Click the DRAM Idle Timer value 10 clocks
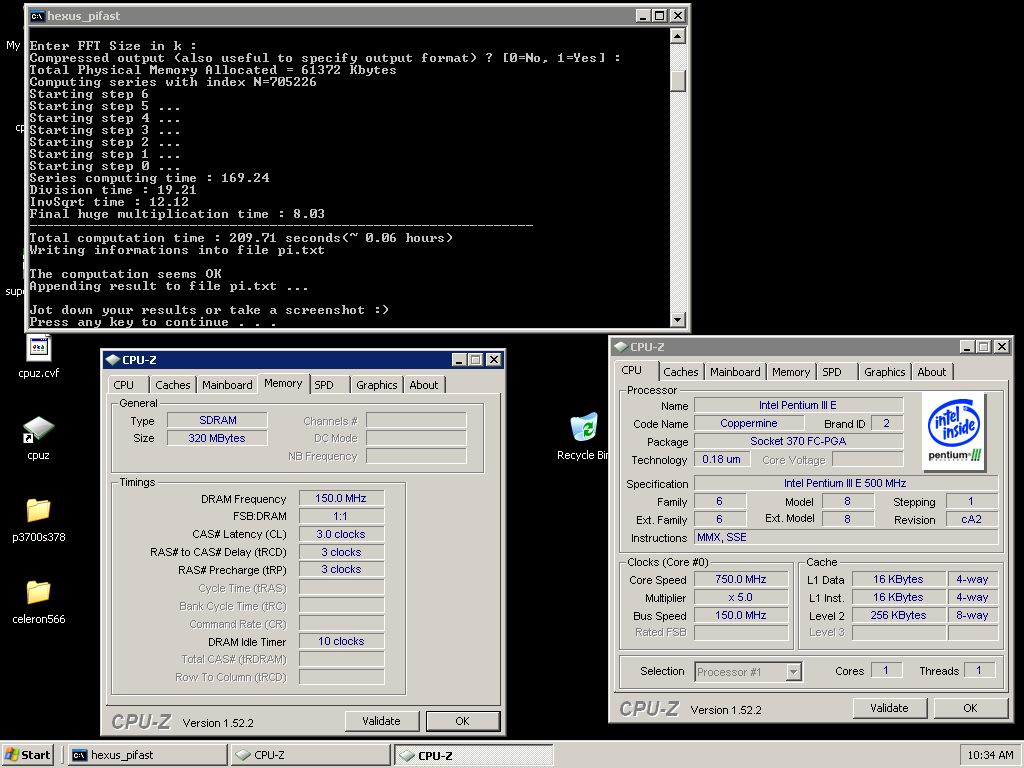The height and width of the screenshot is (768, 1024). (x=341, y=641)
